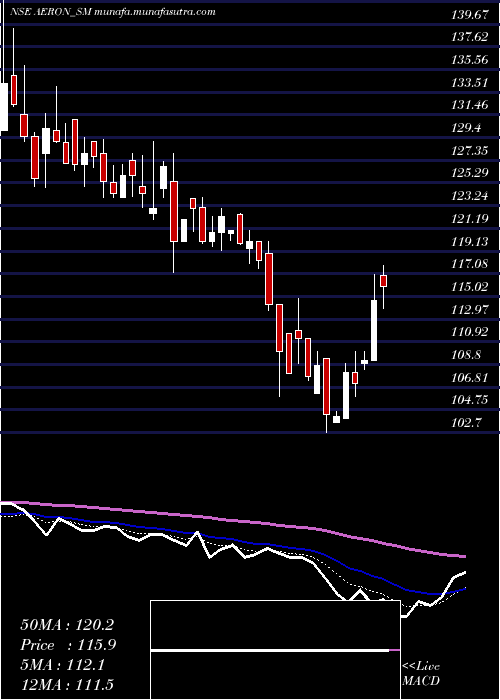Click the 108.8 price axis label
This screenshot has height=700, width=500.
467,355
